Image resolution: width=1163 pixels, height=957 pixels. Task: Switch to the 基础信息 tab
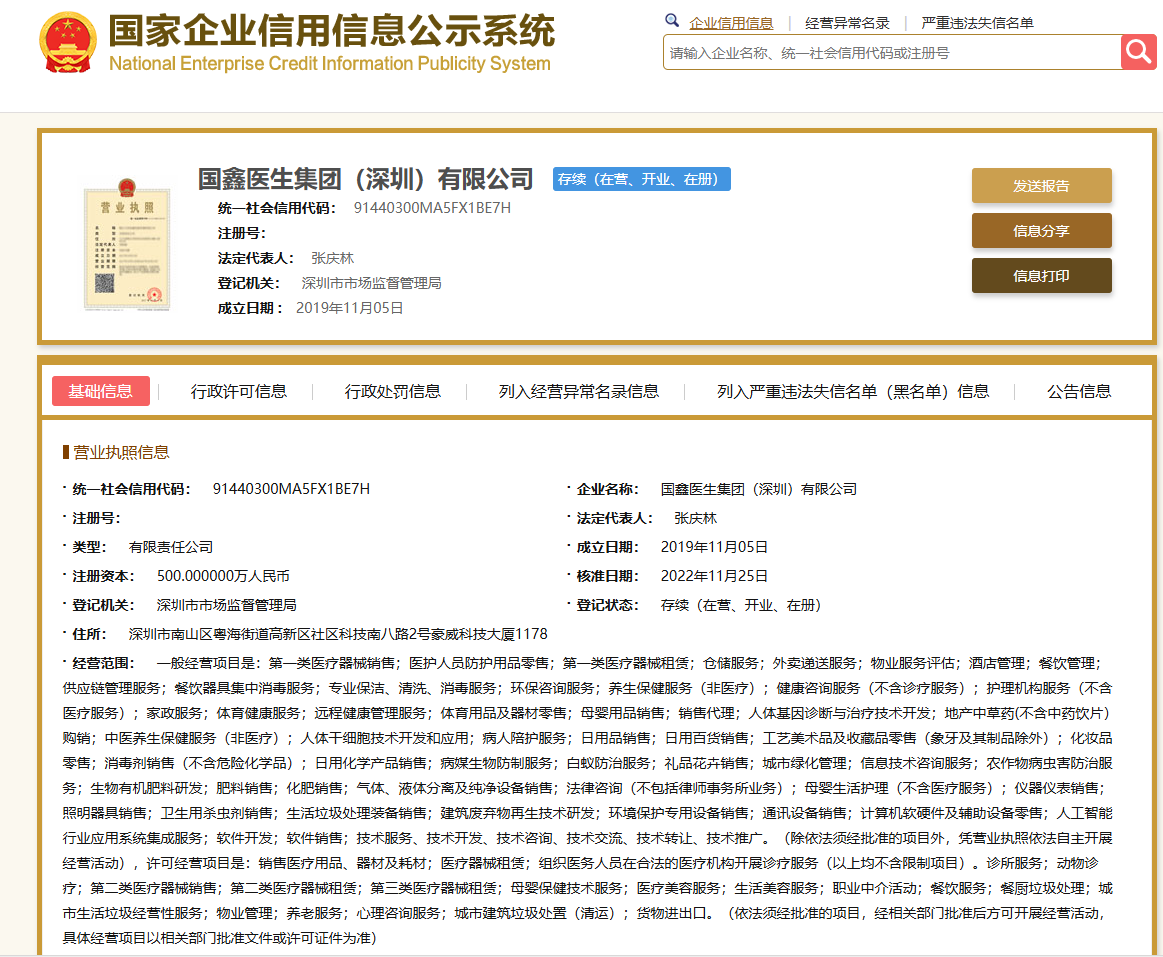point(101,391)
